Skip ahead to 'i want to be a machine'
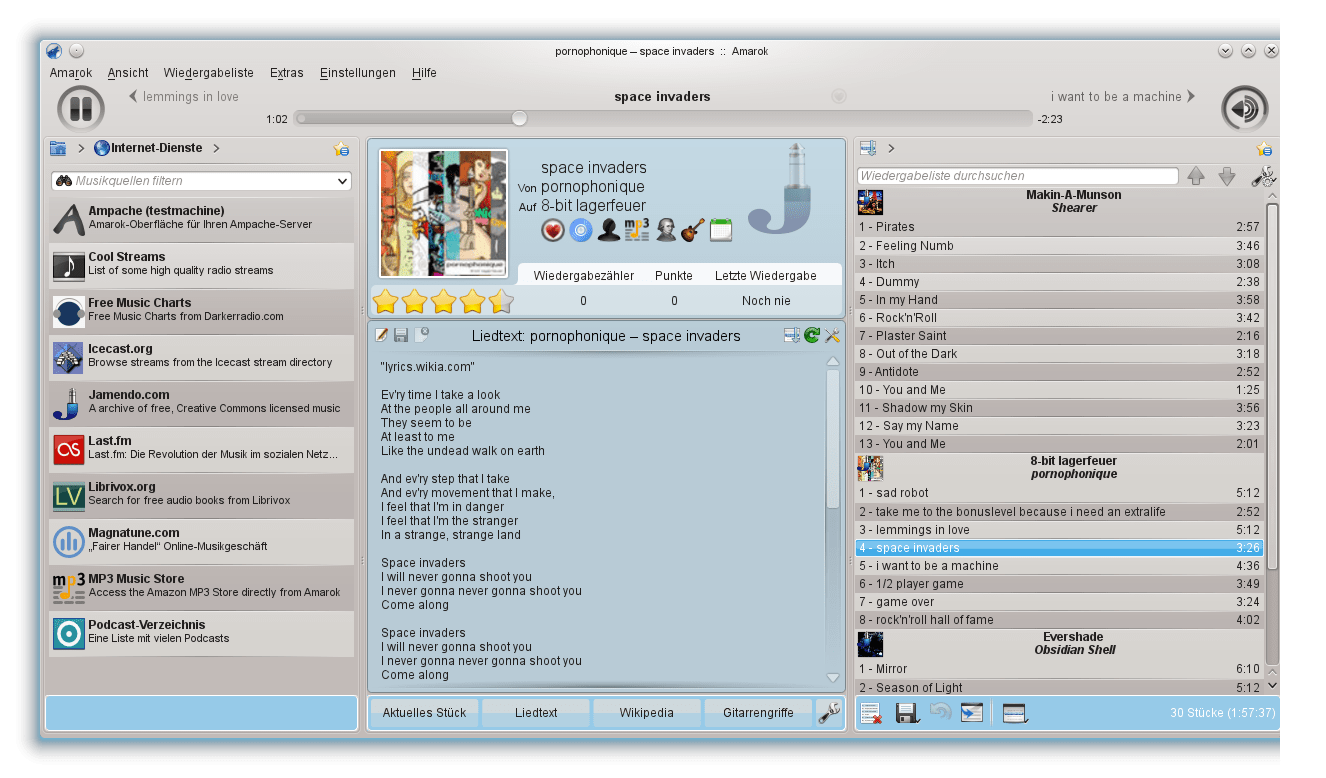The height and width of the screenshot is (778, 1326). click(x=1123, y=97)
